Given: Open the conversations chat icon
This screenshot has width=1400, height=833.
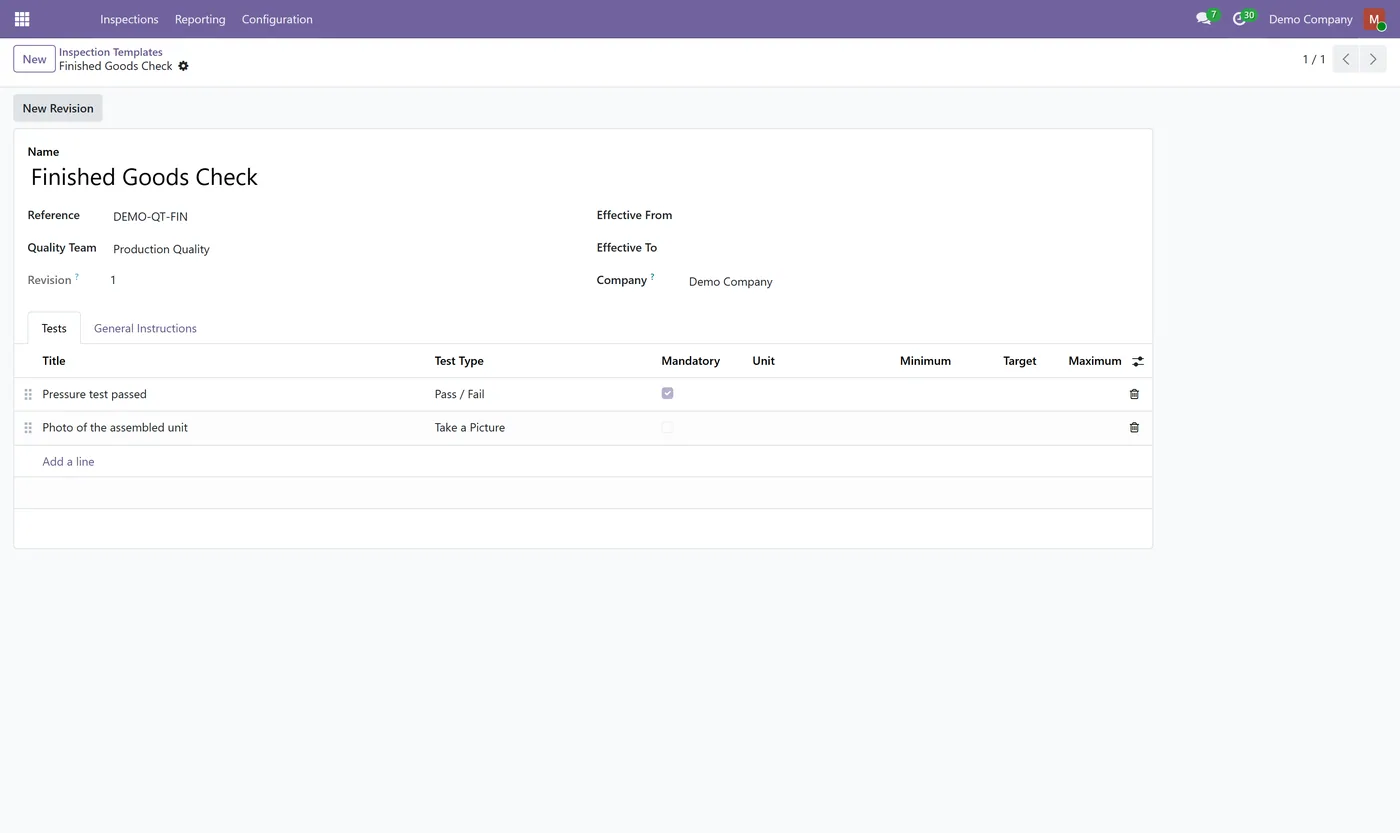Looking at the screenshot, I should click(1204, 19).
